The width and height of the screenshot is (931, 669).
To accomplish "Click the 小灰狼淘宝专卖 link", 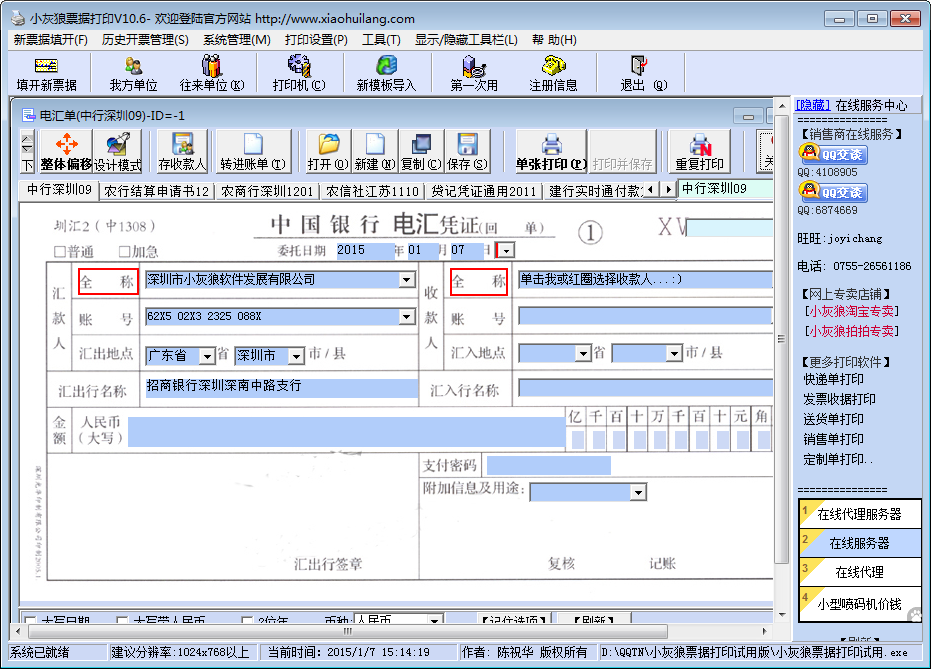I will pyautogui.click(x=851, y=311).
